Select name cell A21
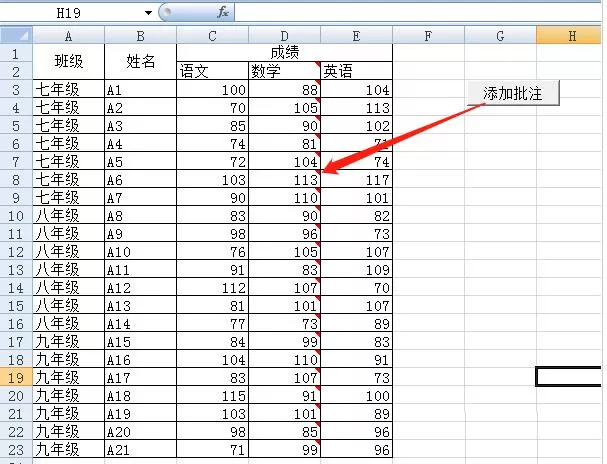 tap(141, 449)
